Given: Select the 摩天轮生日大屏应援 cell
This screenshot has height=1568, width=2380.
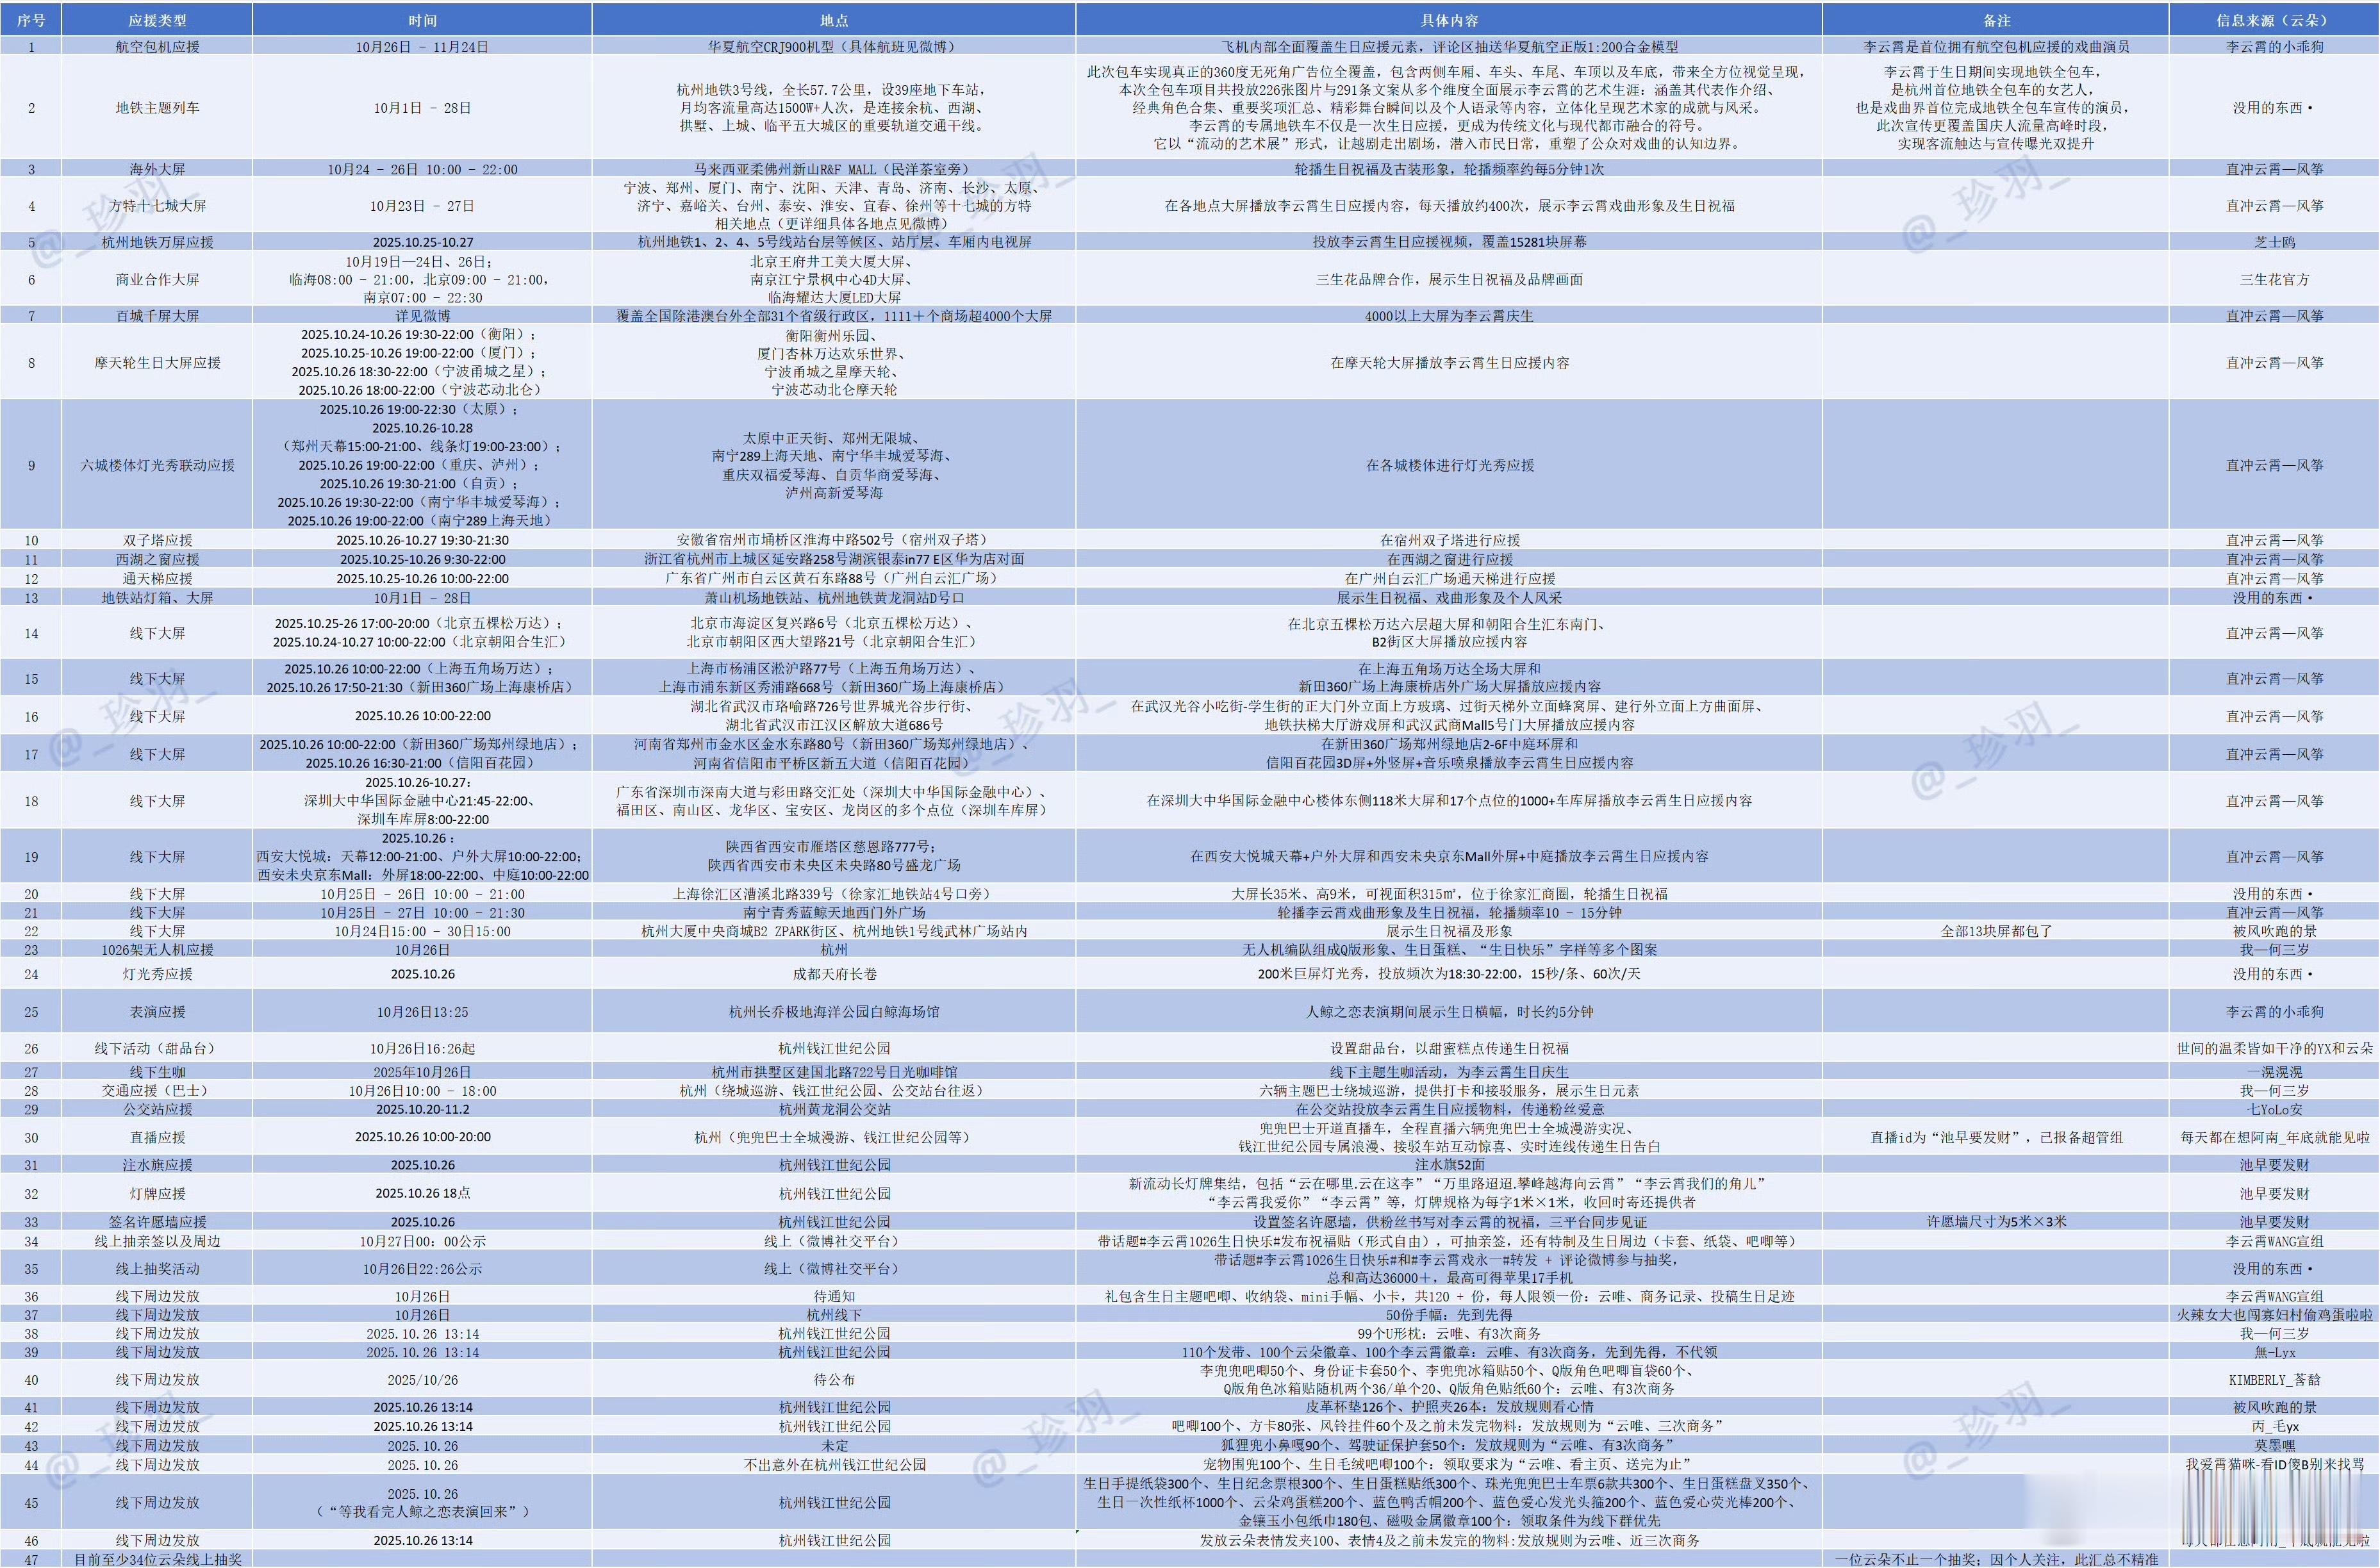Looking at the screenshot, I should pos(157,363).
